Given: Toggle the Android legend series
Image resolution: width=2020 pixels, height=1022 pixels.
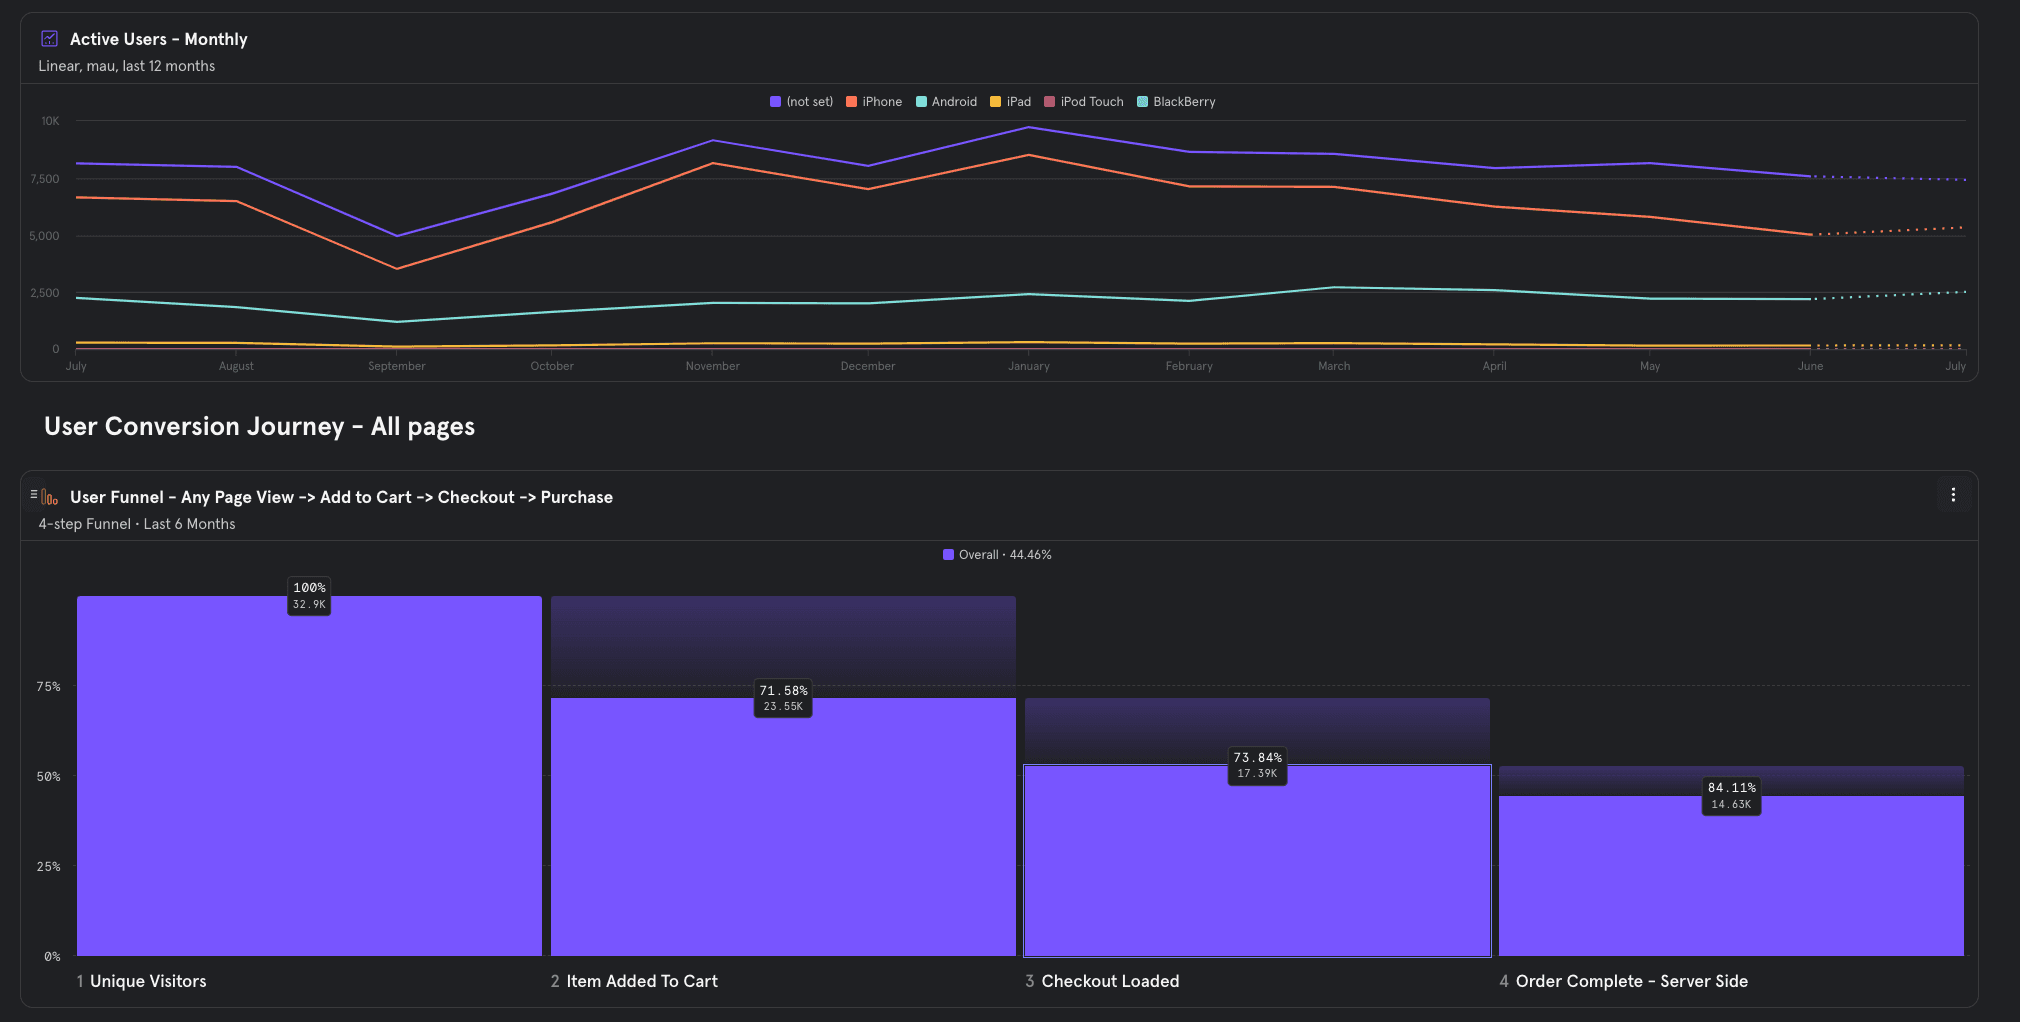Looking at the screenshot, I should point(946,102).
